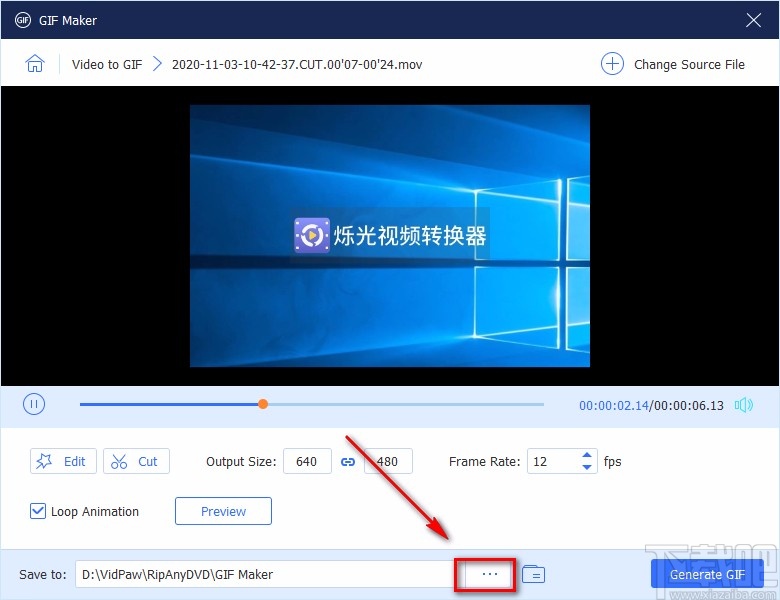The image size is (780, 600).
Task: Increase frame rate with up arrow
Action: (587, 455)
